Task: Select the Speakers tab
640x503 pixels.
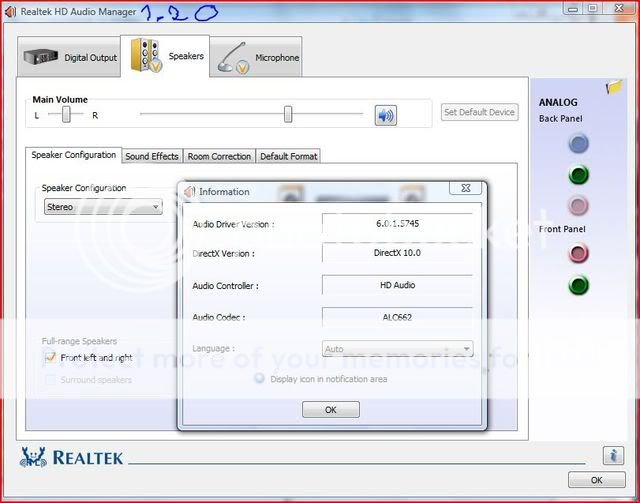Action: click(165, 56)
